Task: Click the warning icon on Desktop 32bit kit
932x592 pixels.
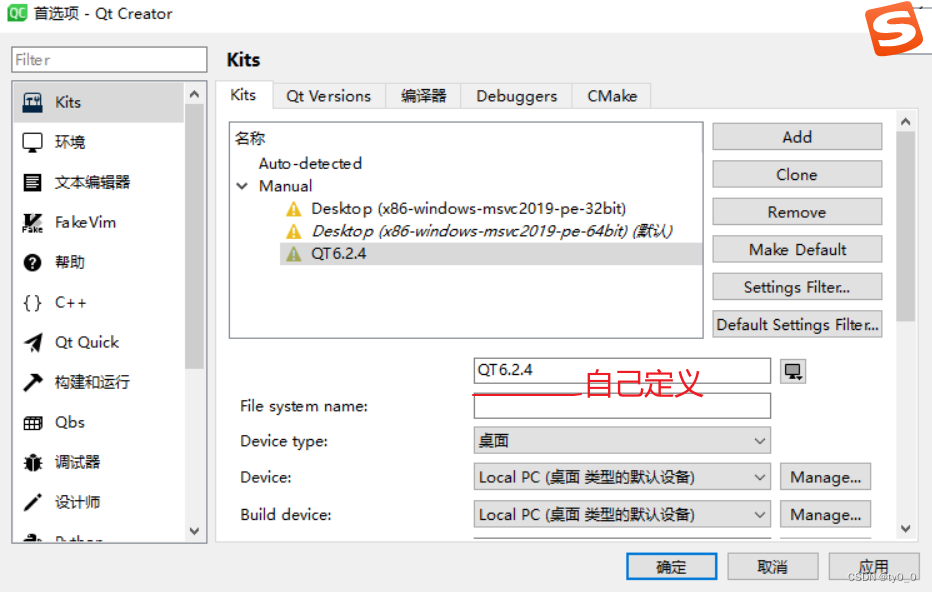Action: coord(294,209)
